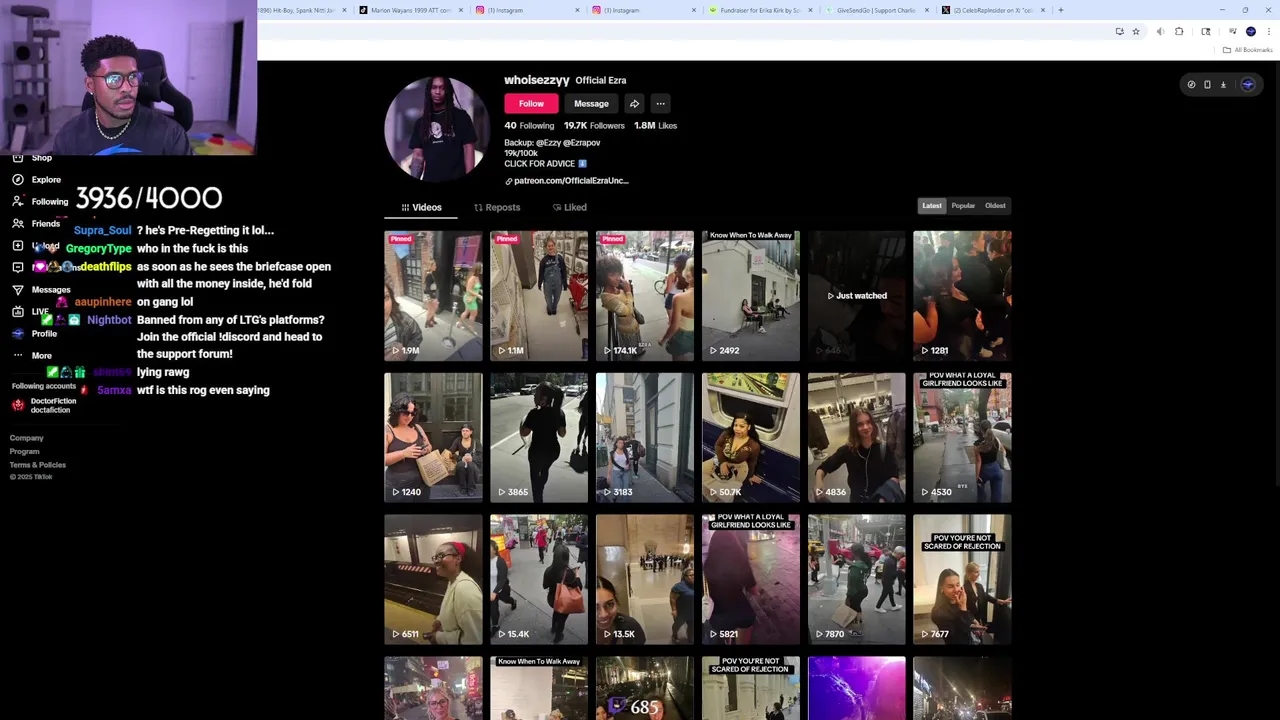The width and height of the screenshot is (1280, 720).
Task: Open the account avatar in top-right pill
Action: (1247, 85)
